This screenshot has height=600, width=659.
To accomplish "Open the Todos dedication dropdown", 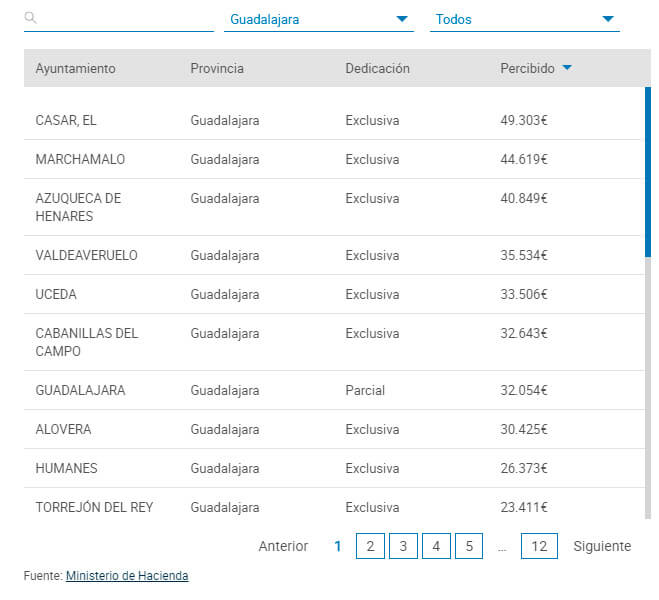I will tap(524, 19).
